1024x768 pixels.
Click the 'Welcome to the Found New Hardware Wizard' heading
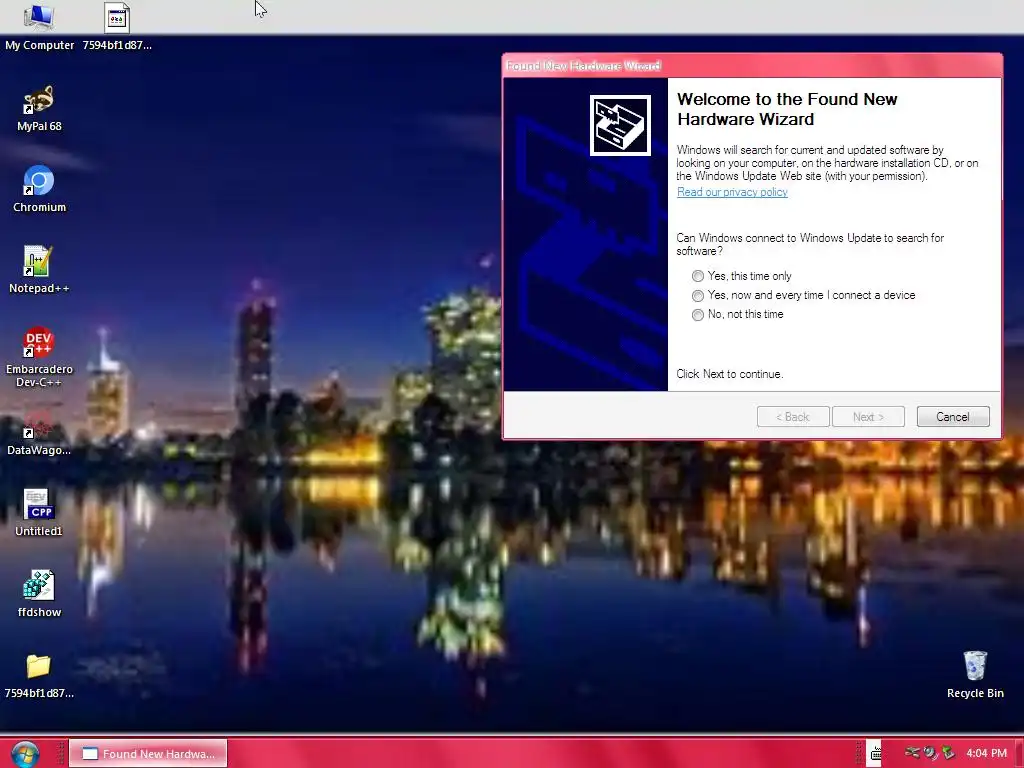pyautogui.click(x=787, y=109)
